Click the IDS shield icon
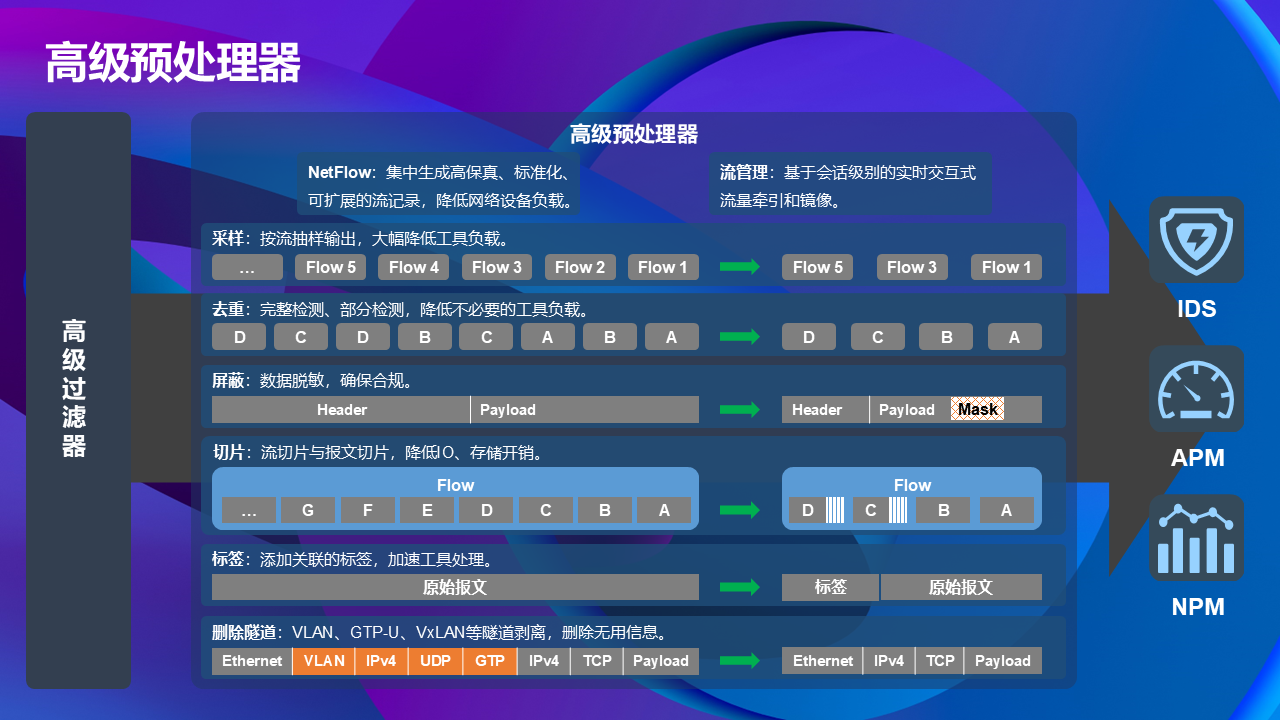Viewport: 1280px width, 720px height. click(x=1196, y=240)
